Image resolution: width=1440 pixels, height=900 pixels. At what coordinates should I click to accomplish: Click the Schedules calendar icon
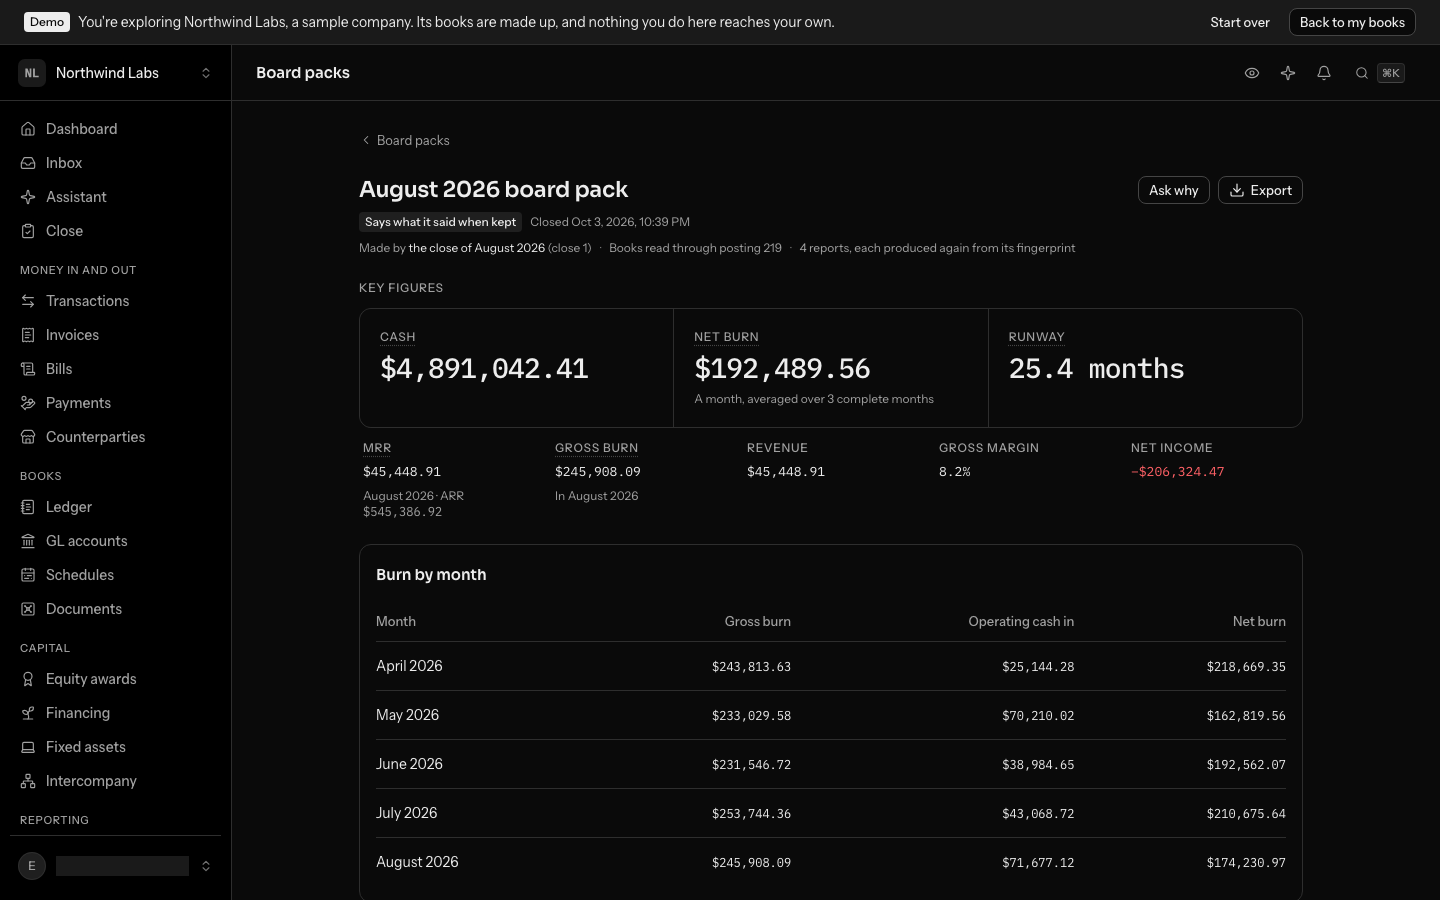28,575
